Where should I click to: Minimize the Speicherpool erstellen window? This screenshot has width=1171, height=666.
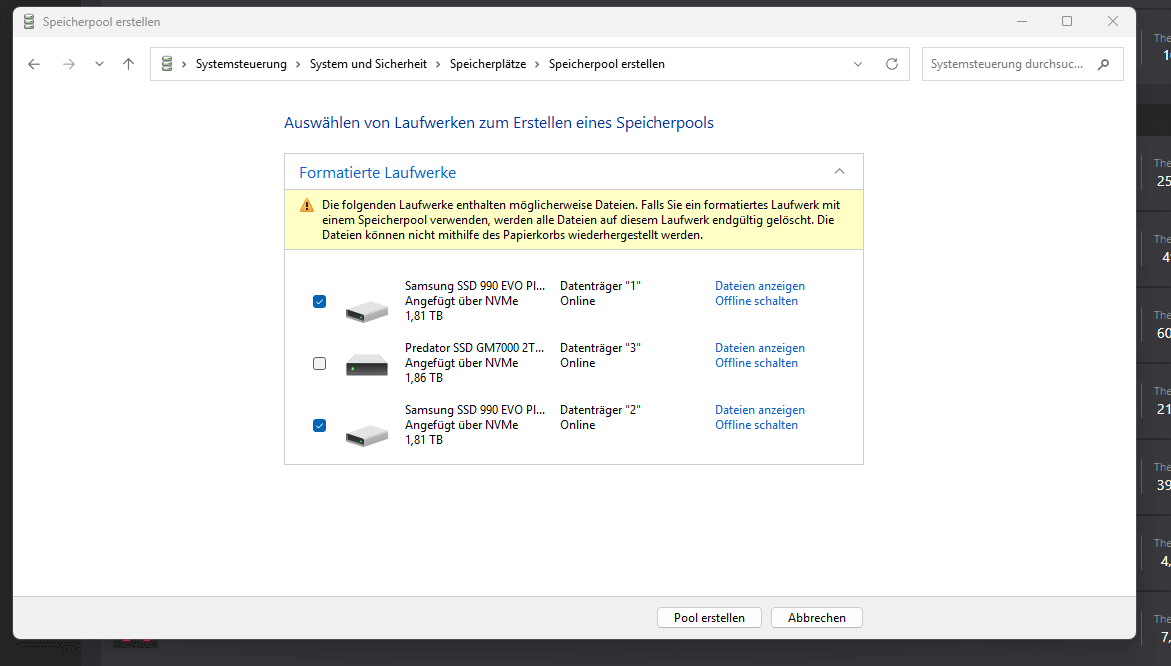pyautogui.click(x=1022, y=22)
